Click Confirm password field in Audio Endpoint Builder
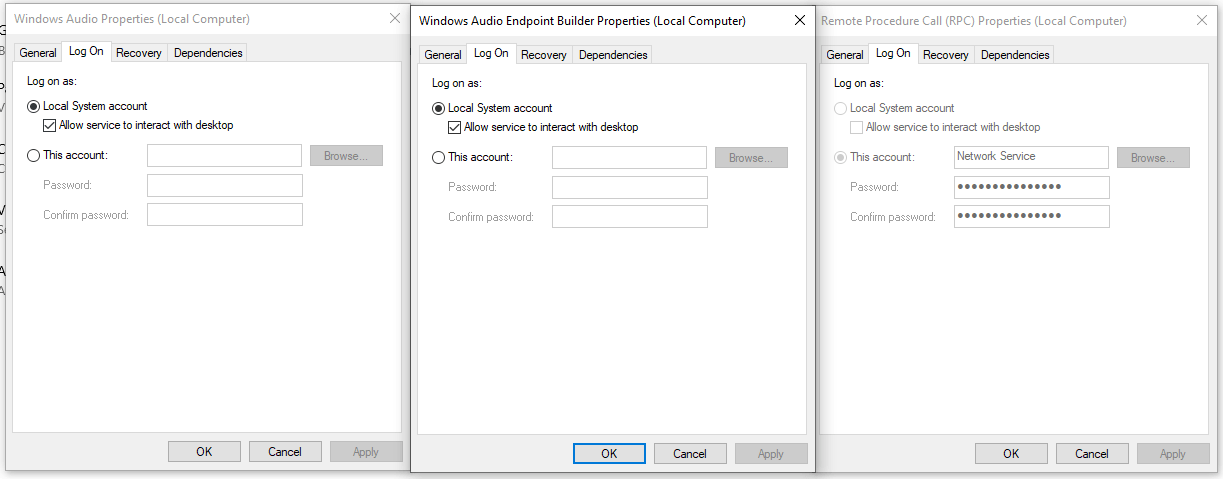1223x479 pixels. (630, 217)
